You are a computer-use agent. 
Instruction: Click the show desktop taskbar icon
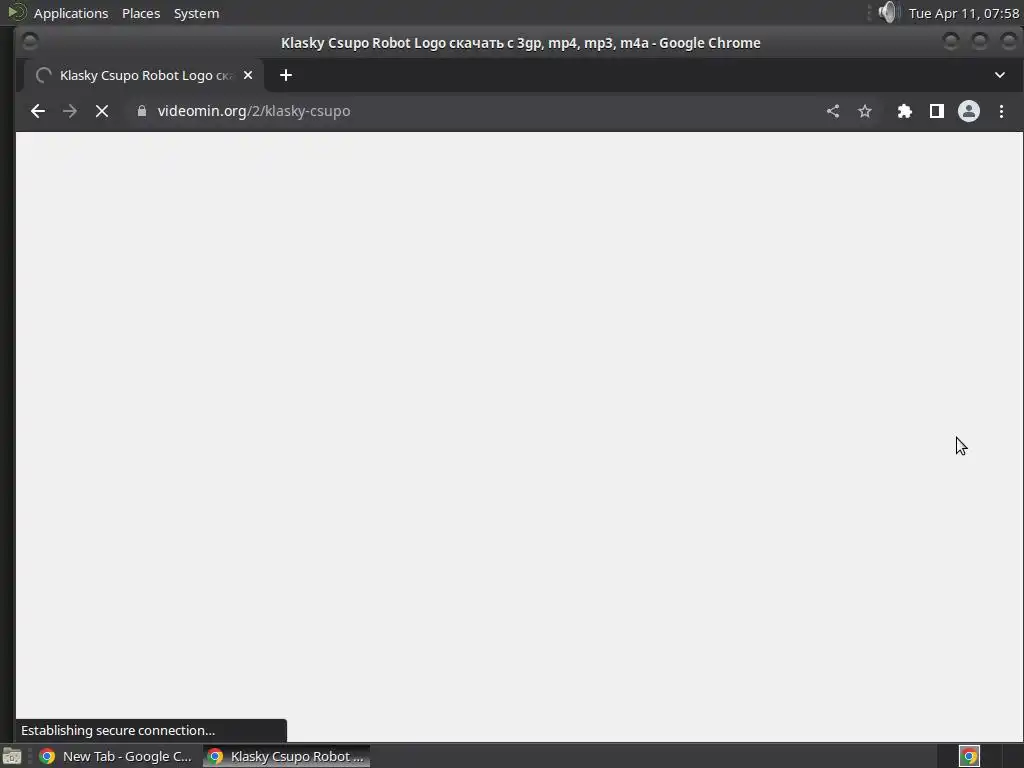12,756
